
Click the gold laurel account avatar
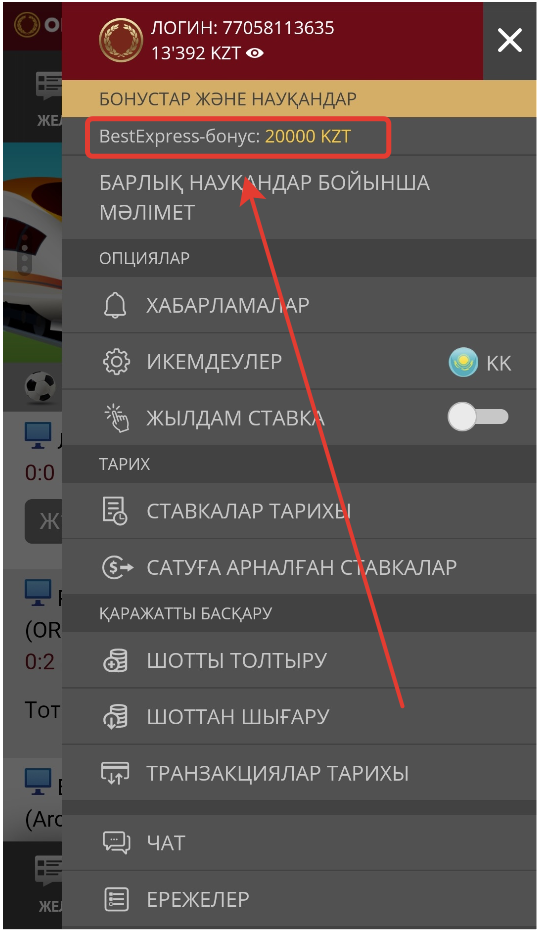coord(121,40)
